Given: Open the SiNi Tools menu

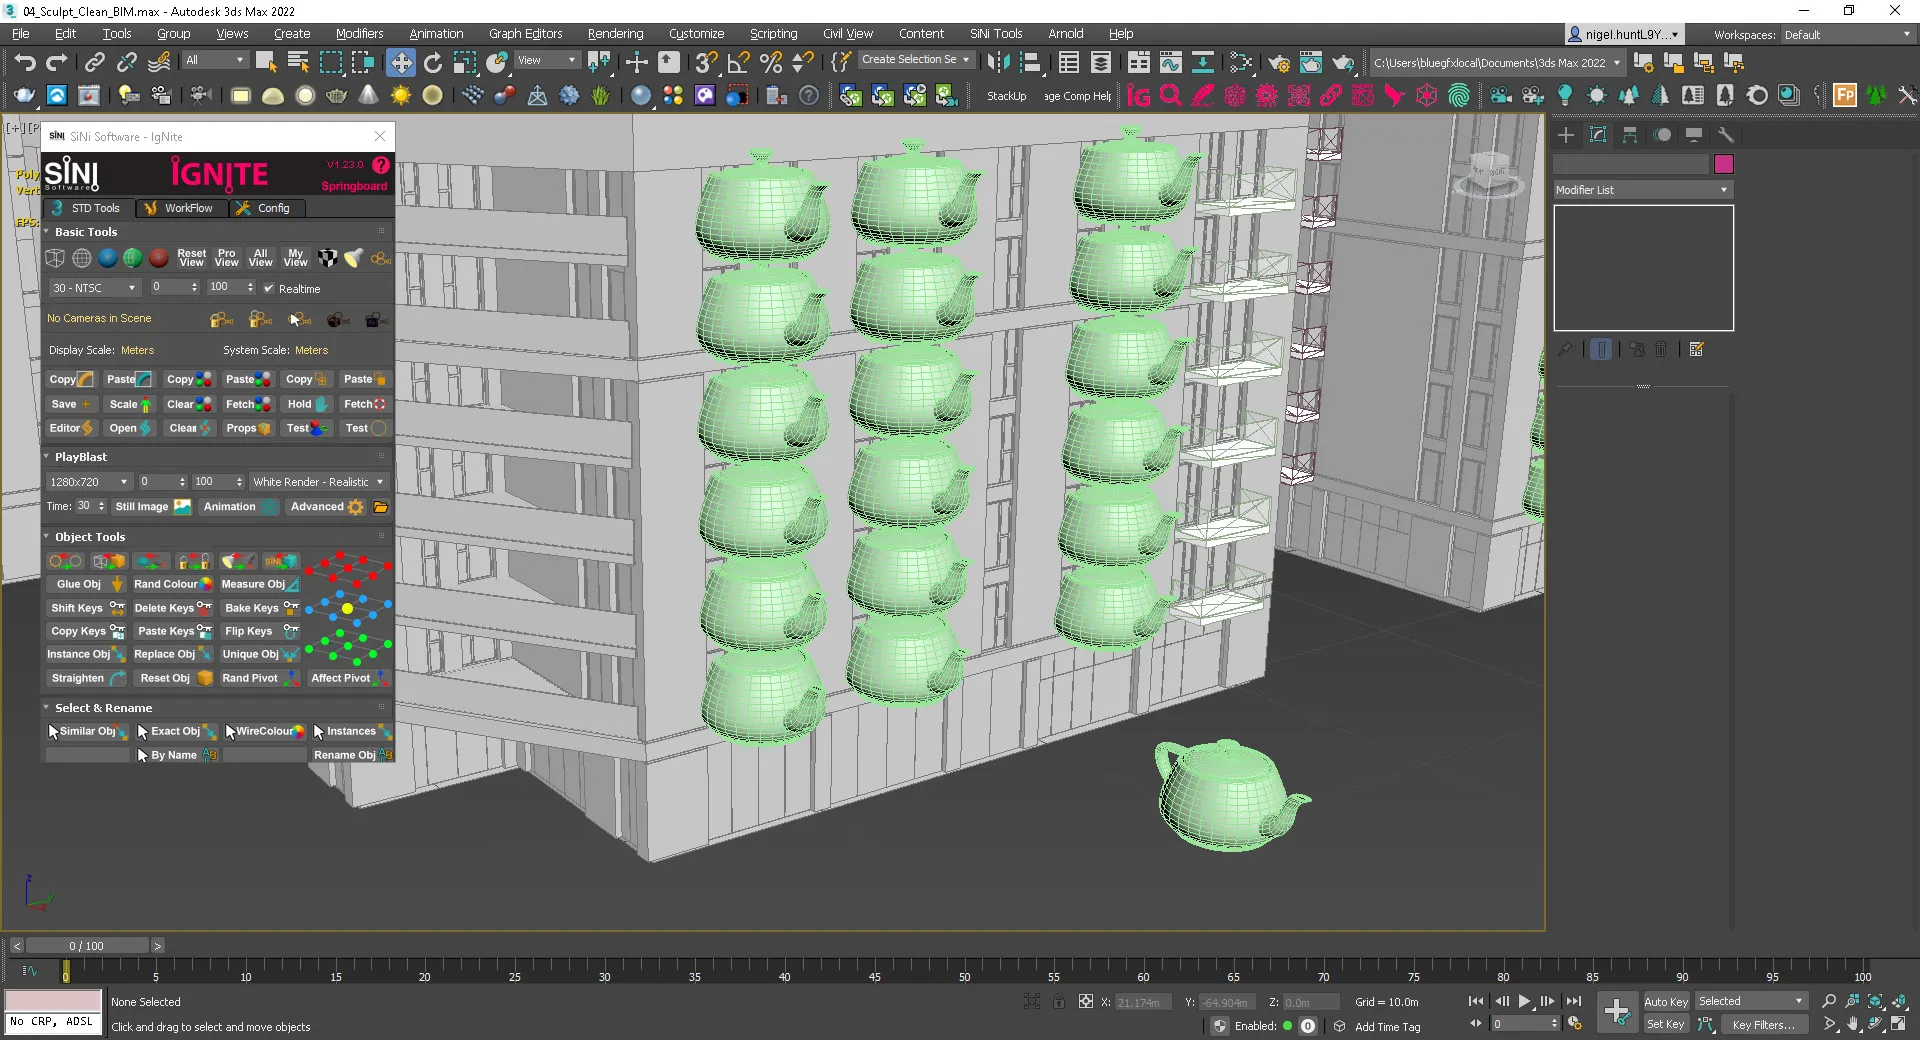Looking at the screenshot, I should click(996, 34).
